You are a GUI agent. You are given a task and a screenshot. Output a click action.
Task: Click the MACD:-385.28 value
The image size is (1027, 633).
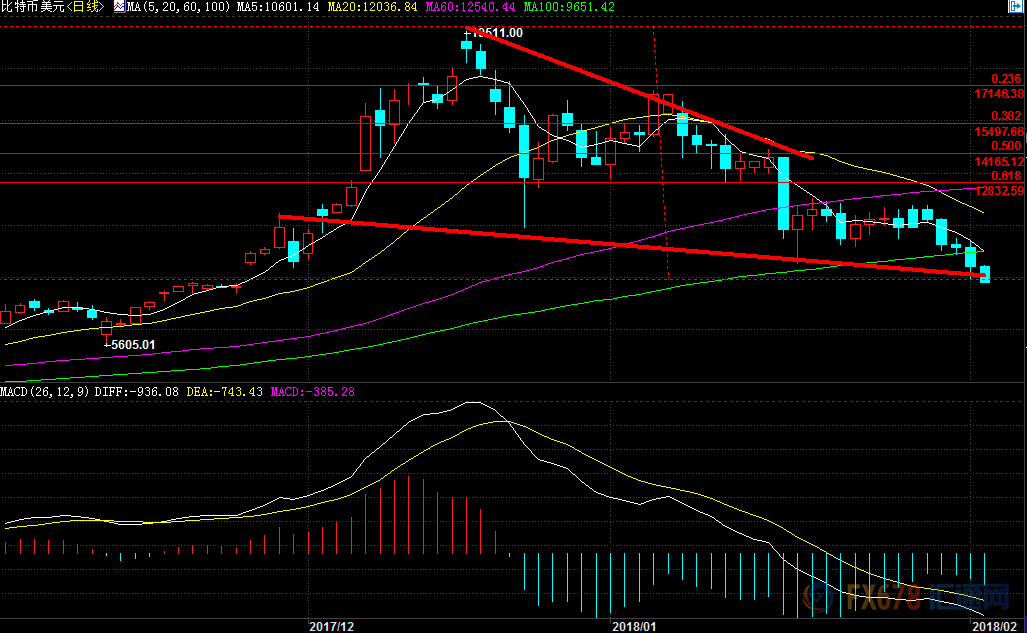[x=312, y=392]
